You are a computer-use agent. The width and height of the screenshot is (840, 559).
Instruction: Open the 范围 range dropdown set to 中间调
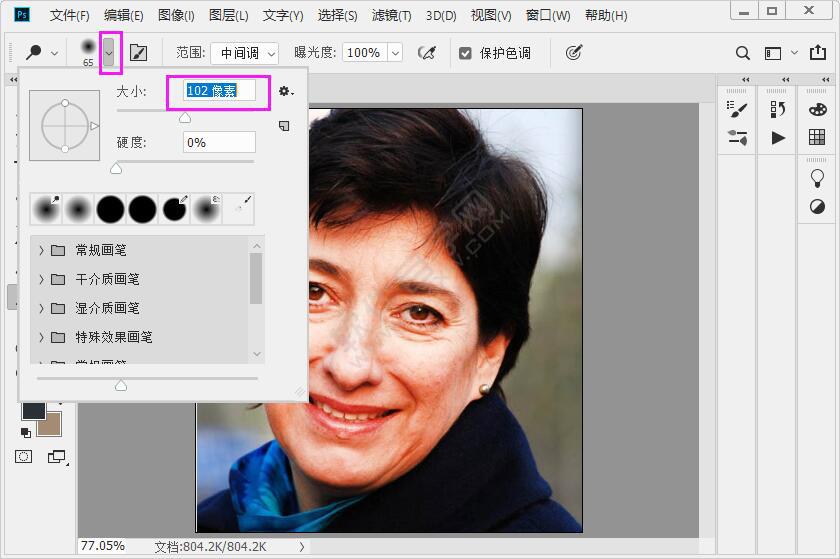pyautogui.click(x=244, y=53)
